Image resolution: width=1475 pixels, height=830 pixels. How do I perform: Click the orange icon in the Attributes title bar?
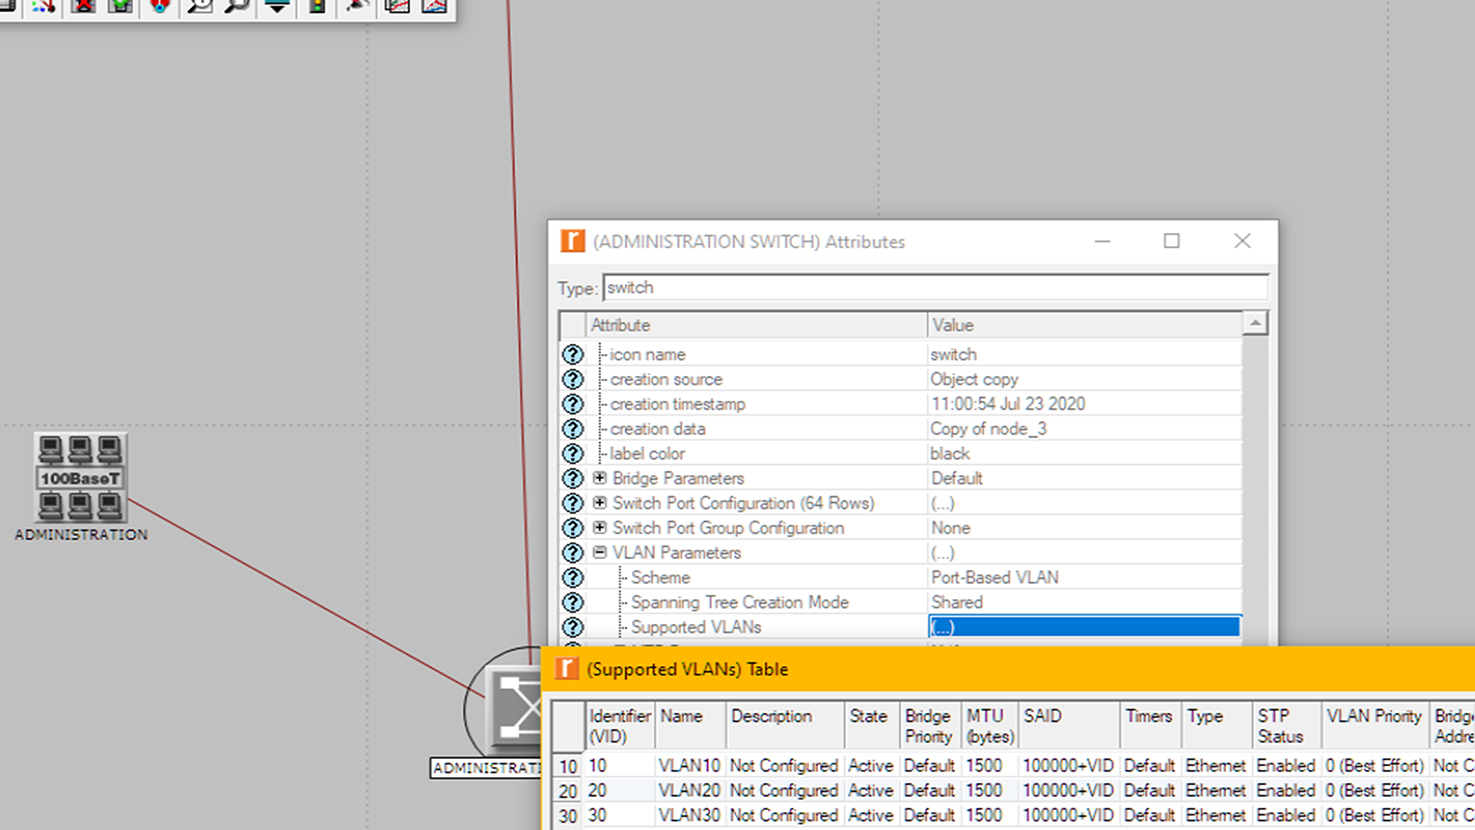(572, 241)
